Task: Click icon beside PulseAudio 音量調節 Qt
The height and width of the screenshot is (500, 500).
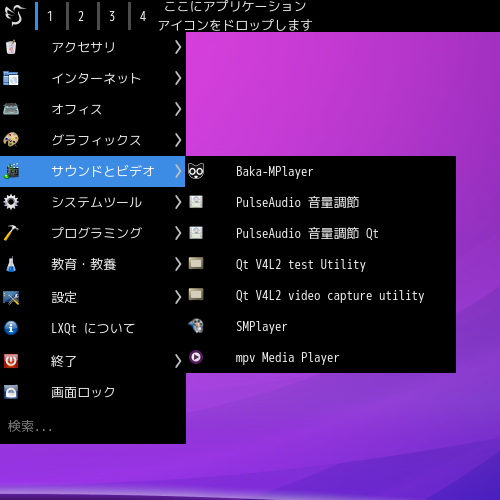Action: point(196,233)
